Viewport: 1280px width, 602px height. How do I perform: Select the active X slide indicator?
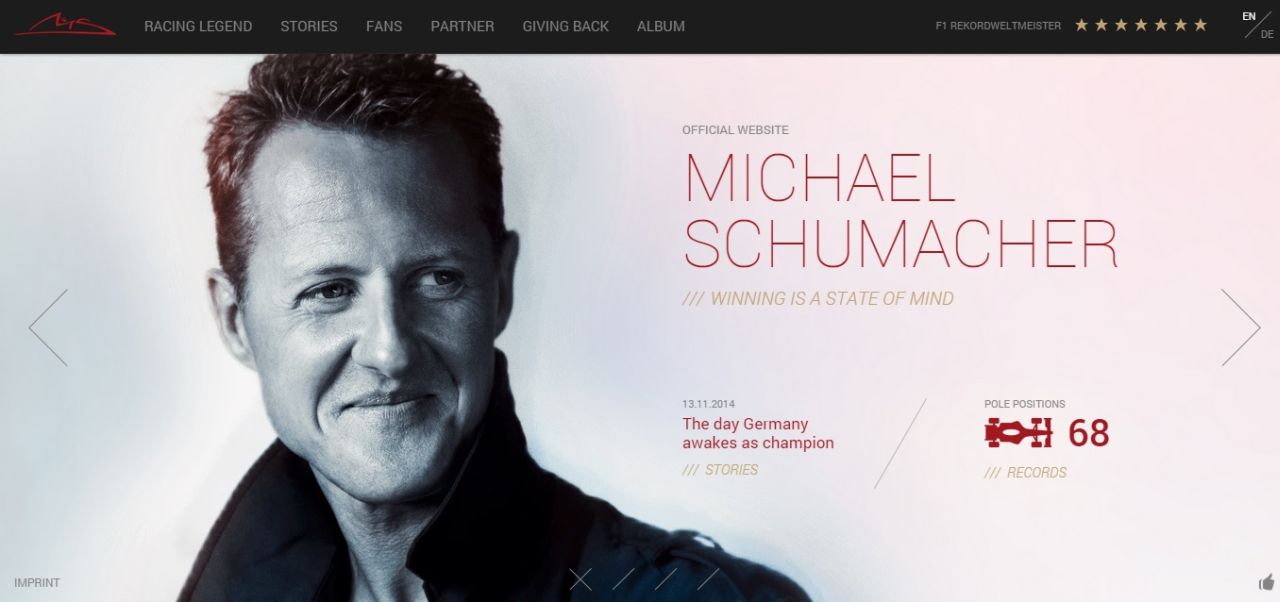coord(581,579)
